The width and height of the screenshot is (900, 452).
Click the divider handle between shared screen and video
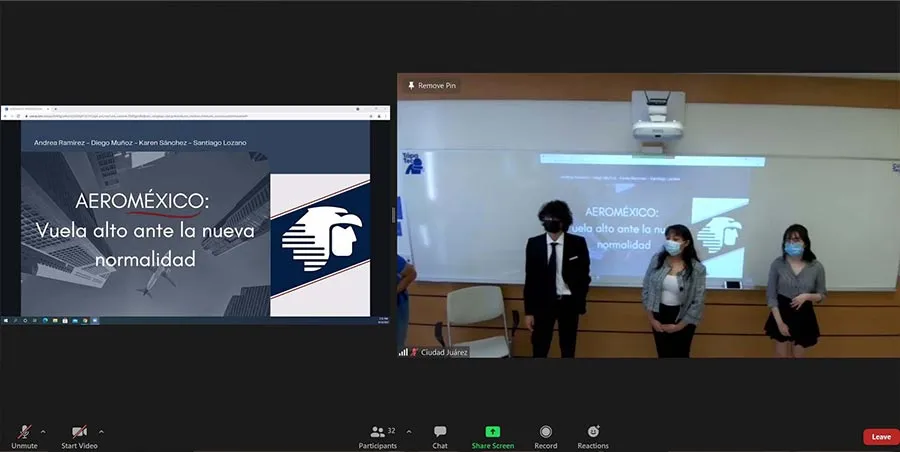coord(394,215)
